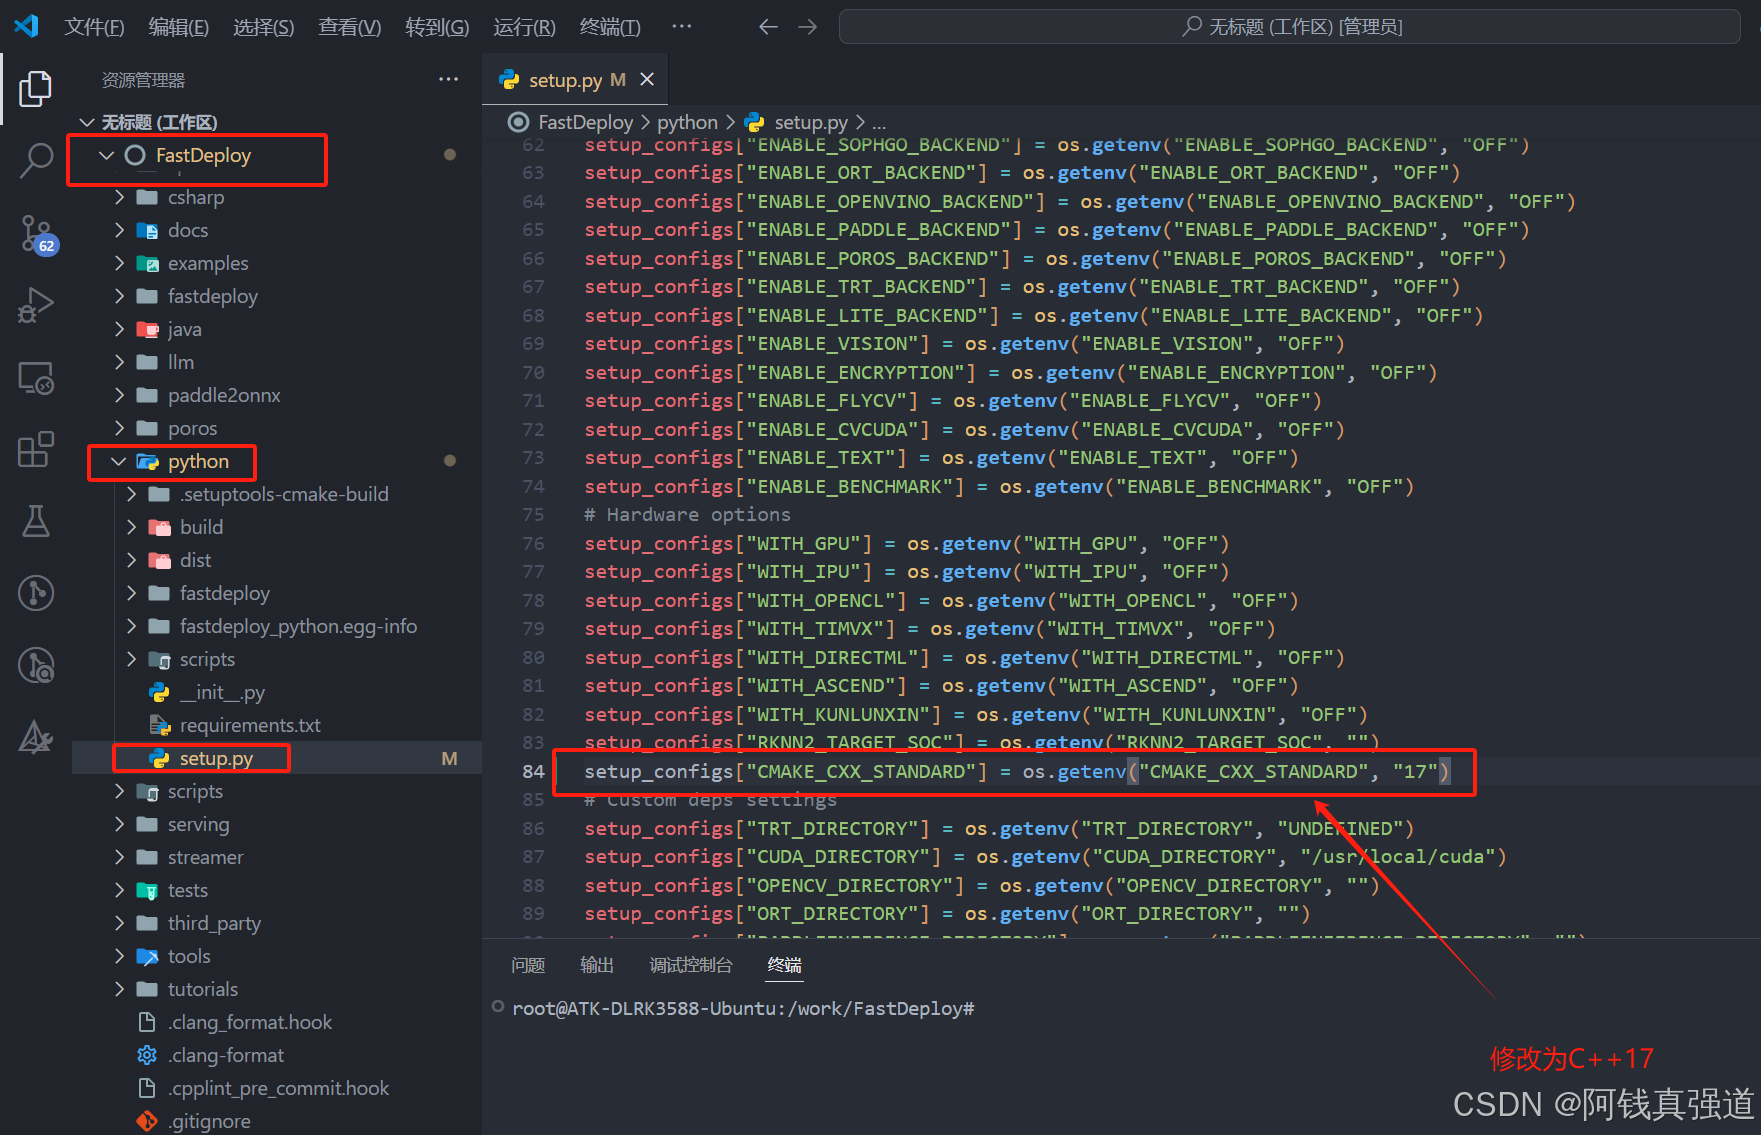Expand the .setuptools-cmake-build folder
Image resolution: width=1761 pixels, height=1135 pixels.
click(x=132, y=494)
